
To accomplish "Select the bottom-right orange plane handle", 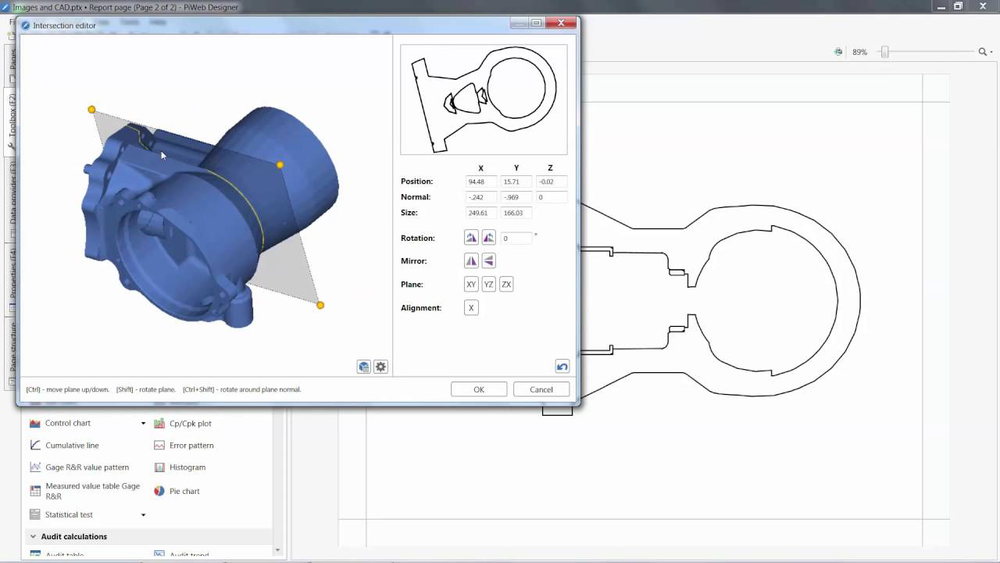I will [320, 305].
